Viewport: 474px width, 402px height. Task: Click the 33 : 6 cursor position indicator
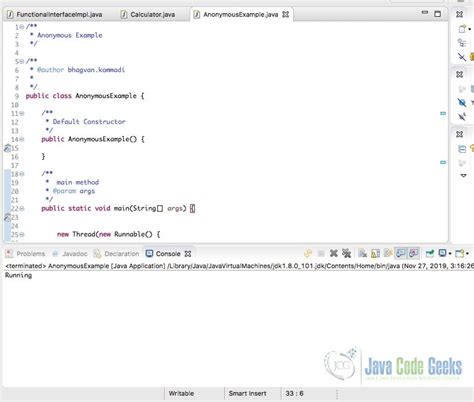click(294, 393)
